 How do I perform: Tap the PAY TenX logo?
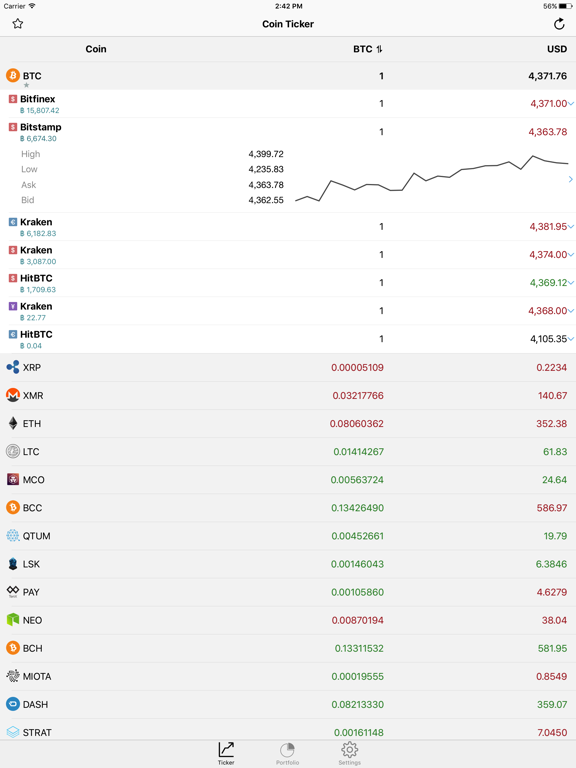tap(13, 591)
